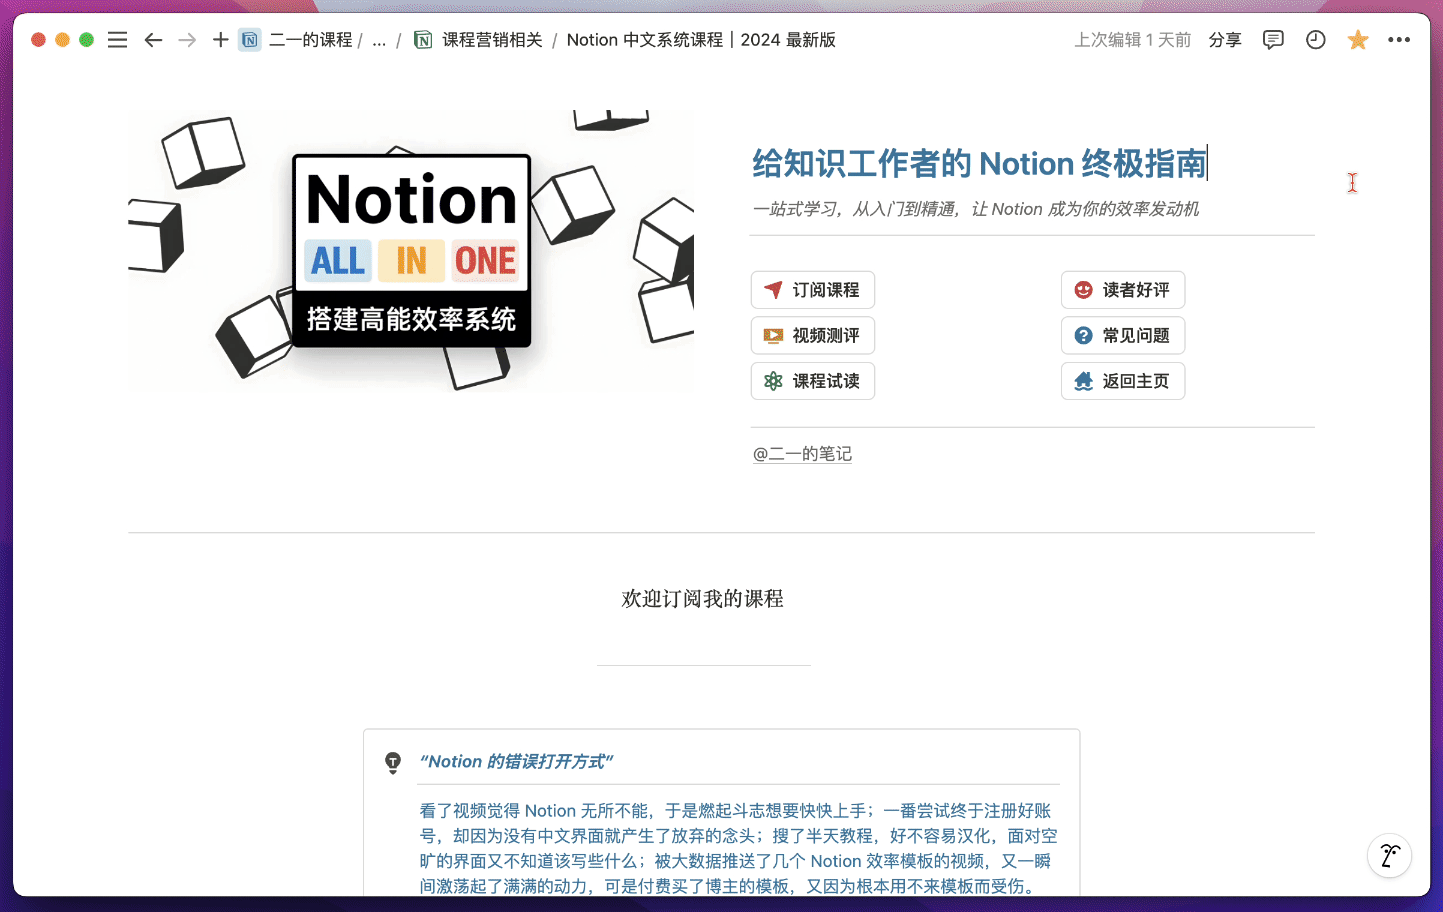1443x912 pixels.
Task: View page history clock icon
Action: [x=1316, y=40]
